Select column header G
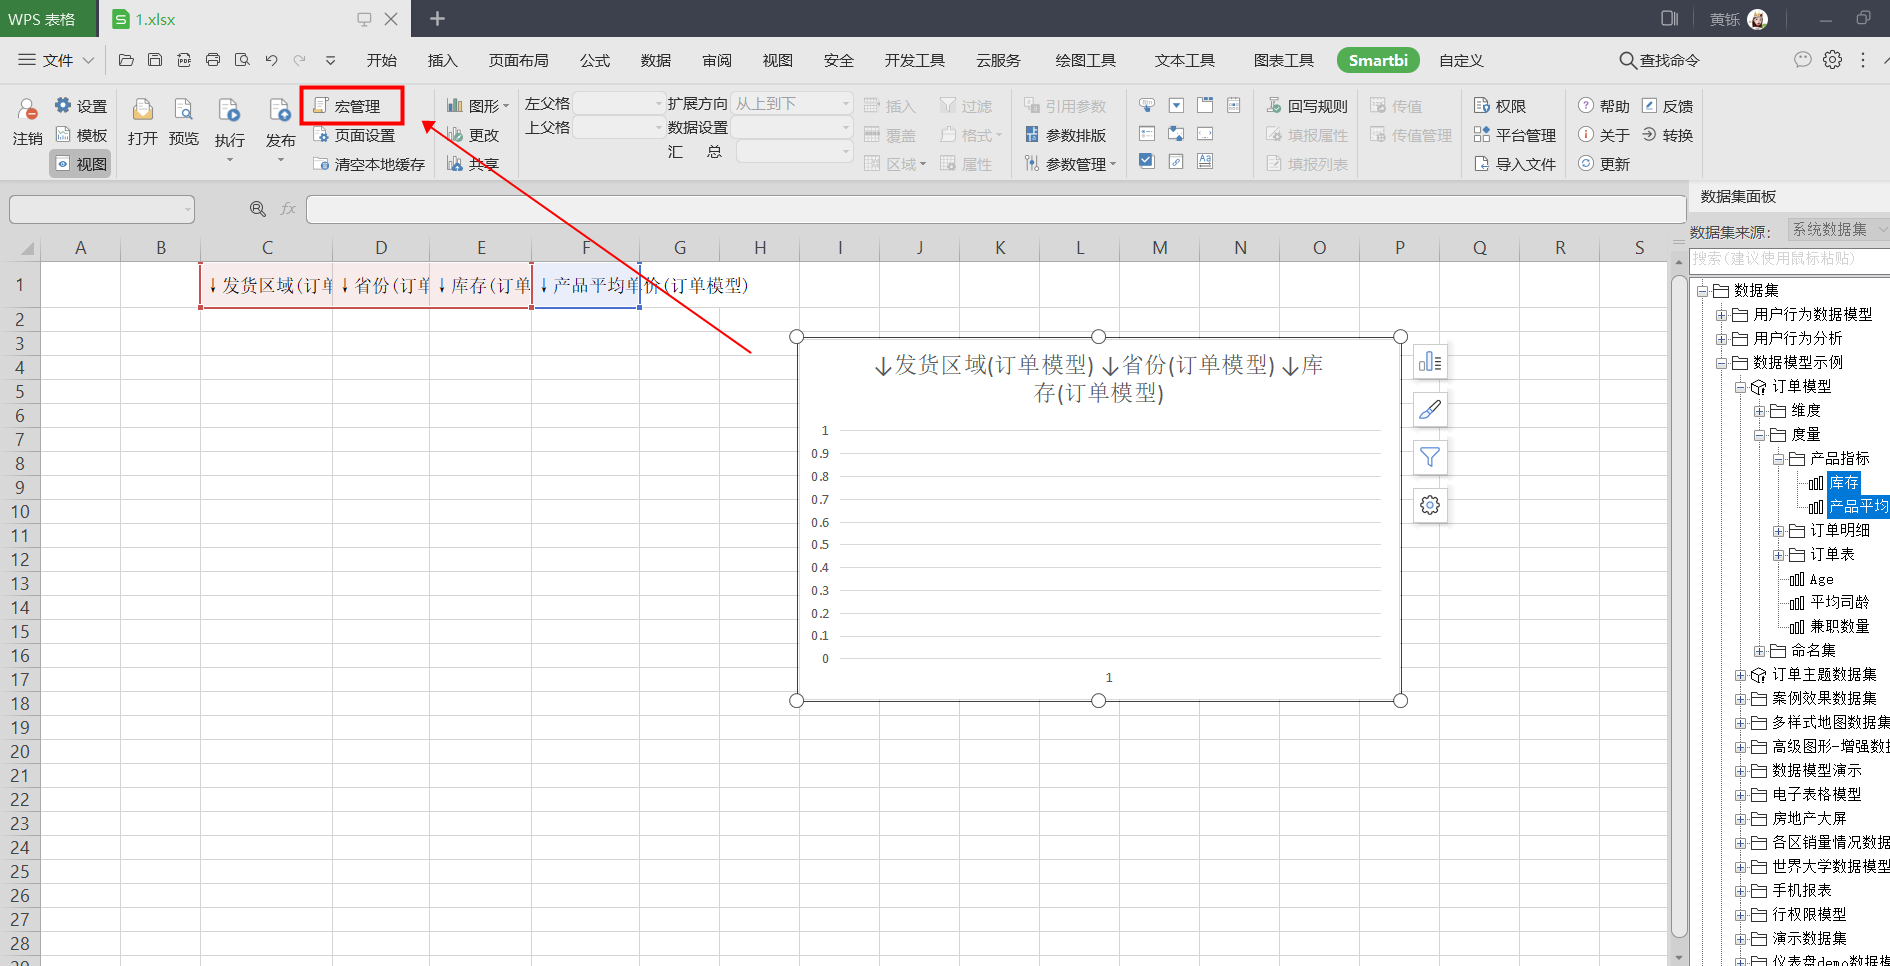This screenshot has height=966, width=1890. [x=680, y=248]
